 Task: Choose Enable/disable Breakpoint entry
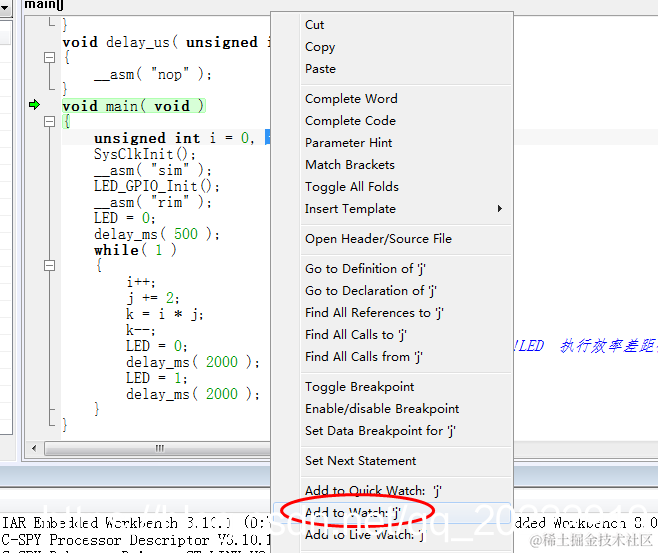(x=382, y=409)
